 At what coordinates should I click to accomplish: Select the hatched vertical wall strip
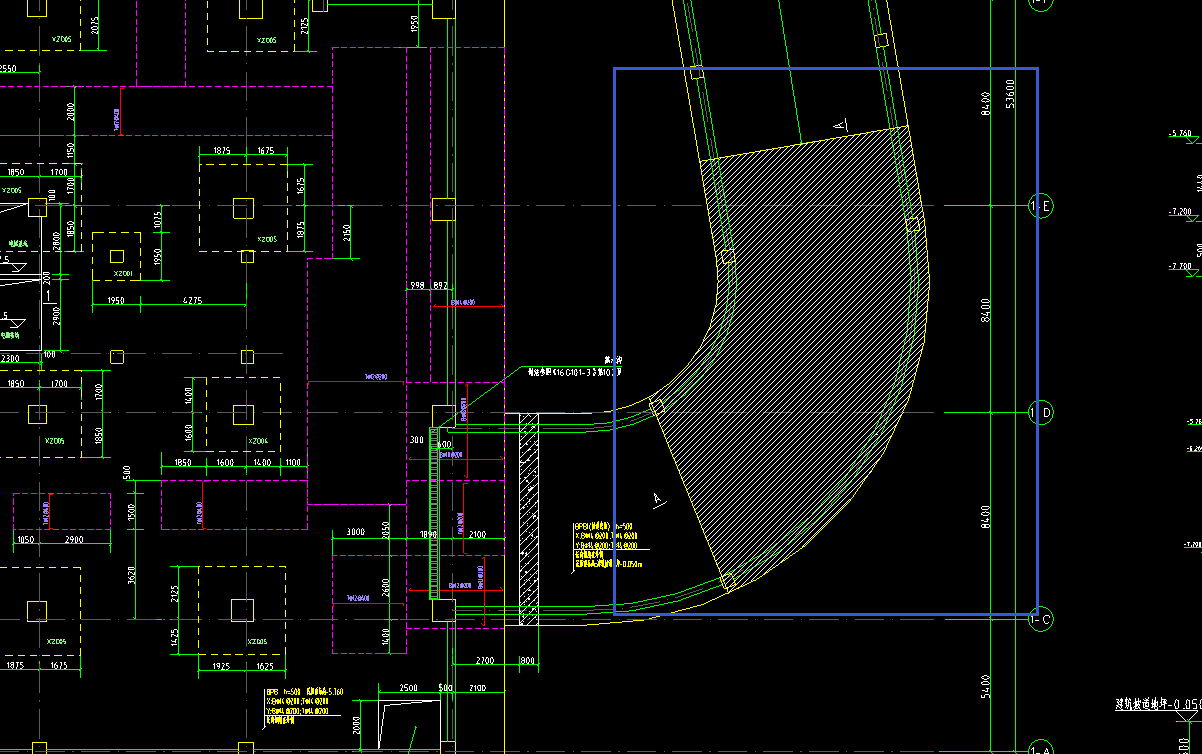point(529,519)
